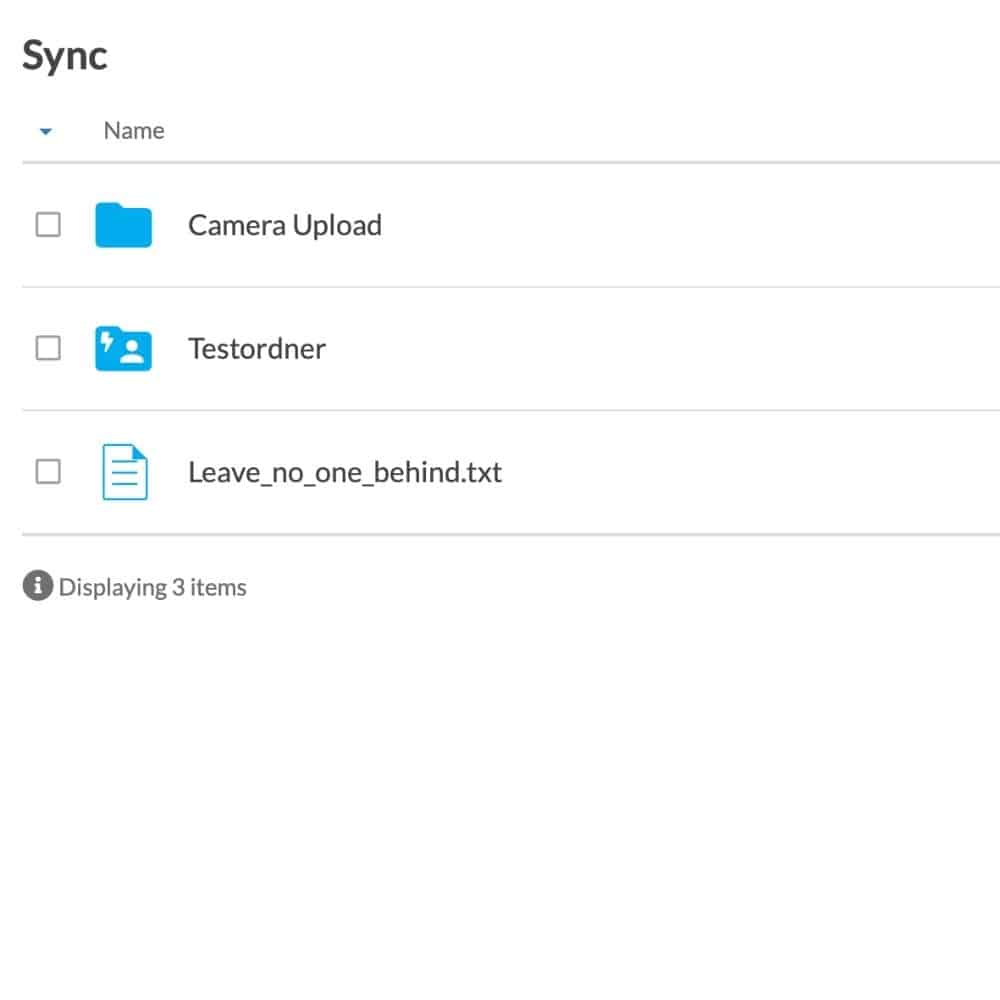
Task: Open Leave_no_one_behind.txt file name
Action: 345,473
